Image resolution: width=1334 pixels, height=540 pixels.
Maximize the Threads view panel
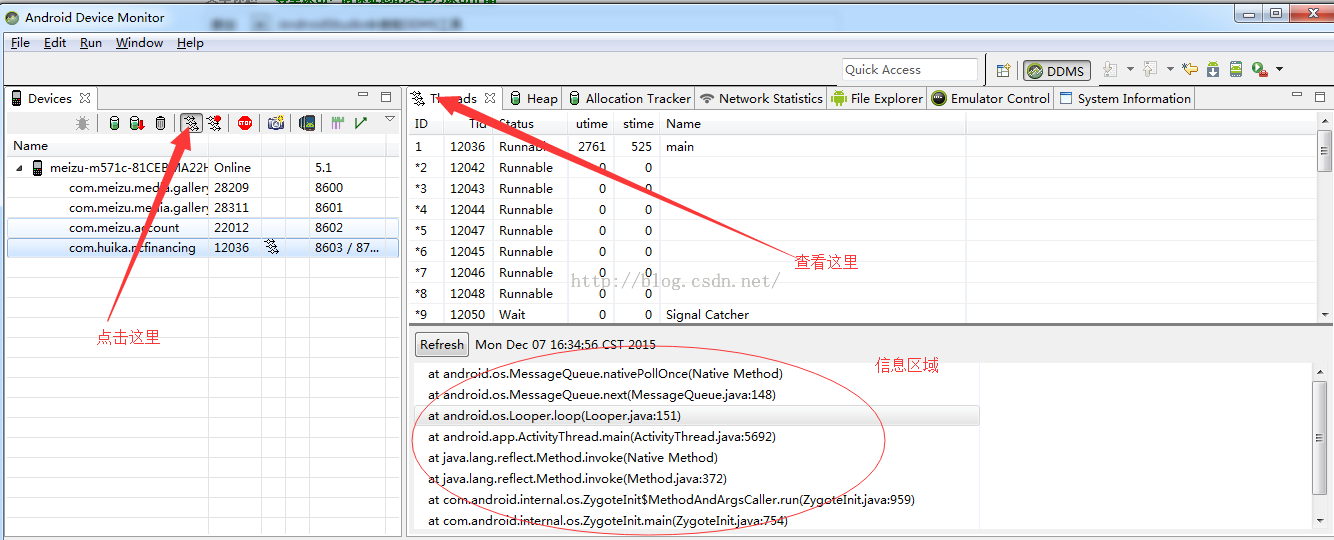pyautogui.click(x=1320, y=96)
